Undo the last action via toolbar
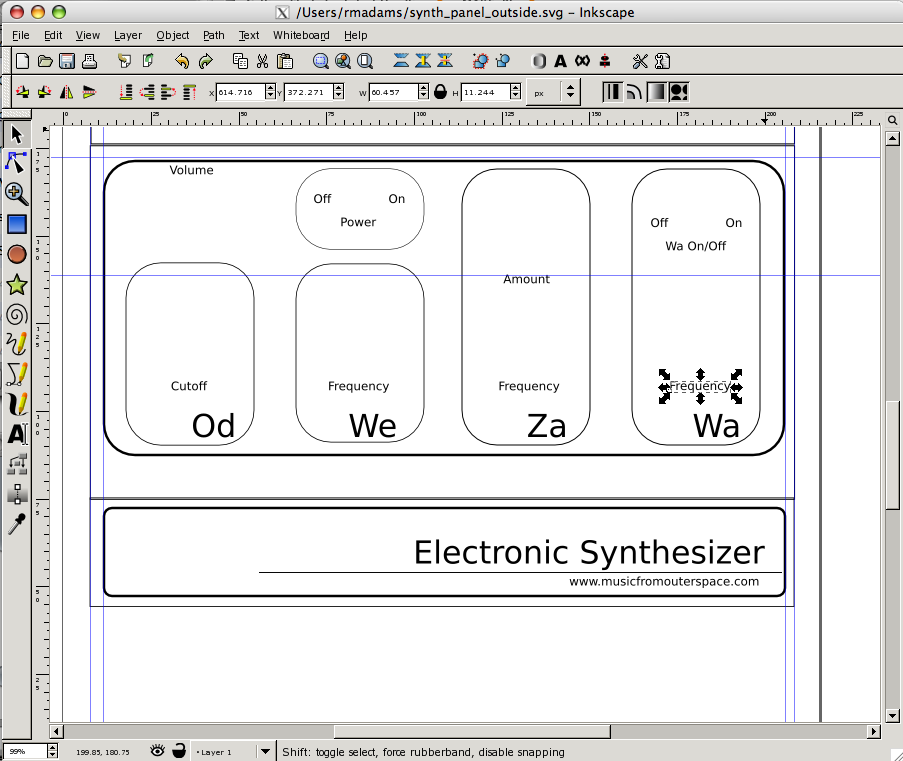Image resolution: width=903 pixels, height=761 pixels. point(183,61)
